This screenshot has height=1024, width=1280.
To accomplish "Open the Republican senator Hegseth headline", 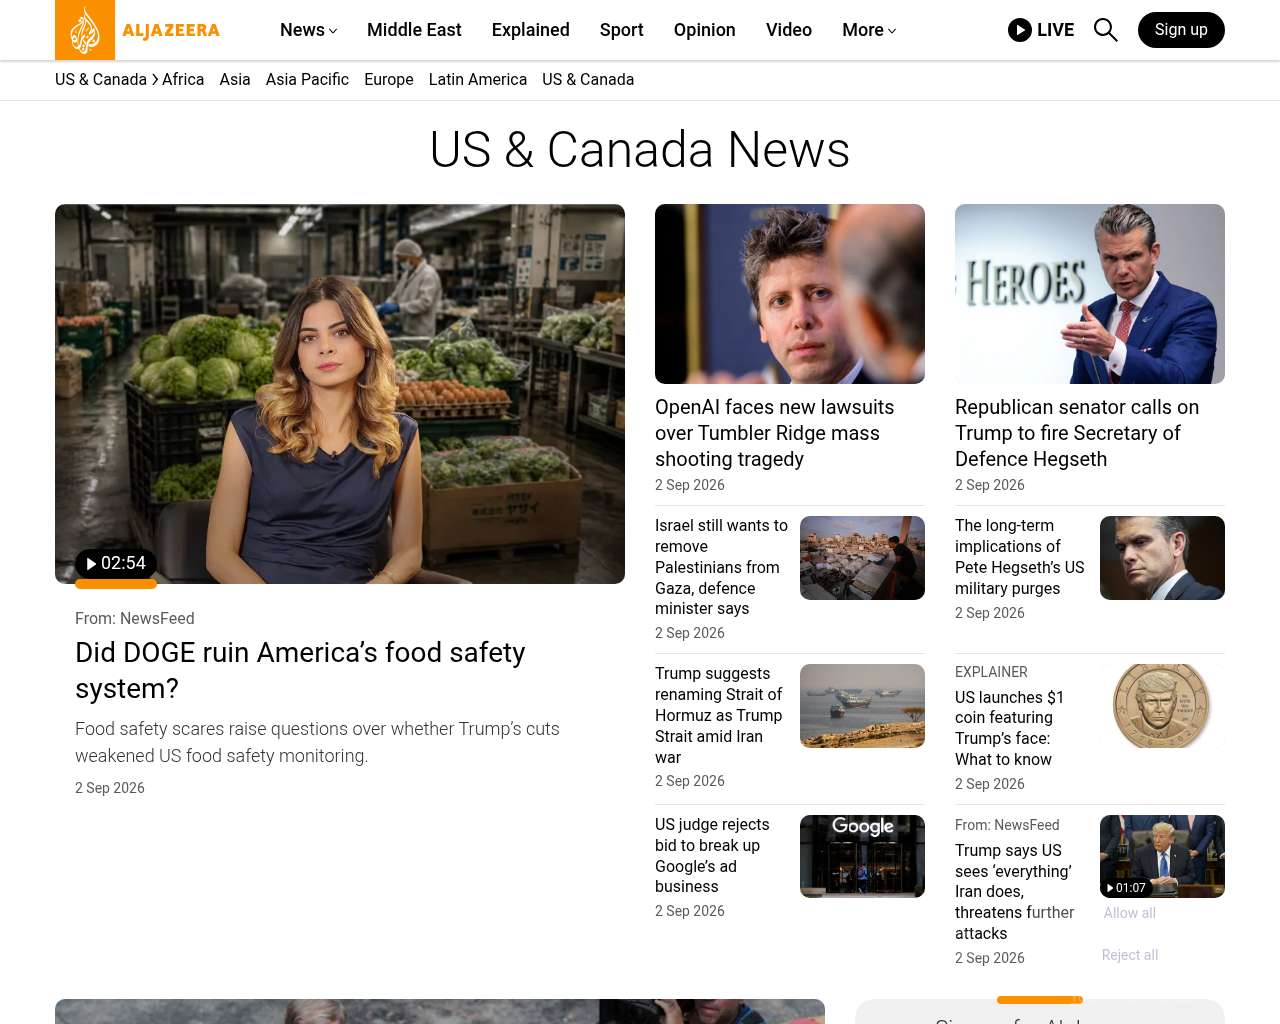I will click(x=1077, y=433).
